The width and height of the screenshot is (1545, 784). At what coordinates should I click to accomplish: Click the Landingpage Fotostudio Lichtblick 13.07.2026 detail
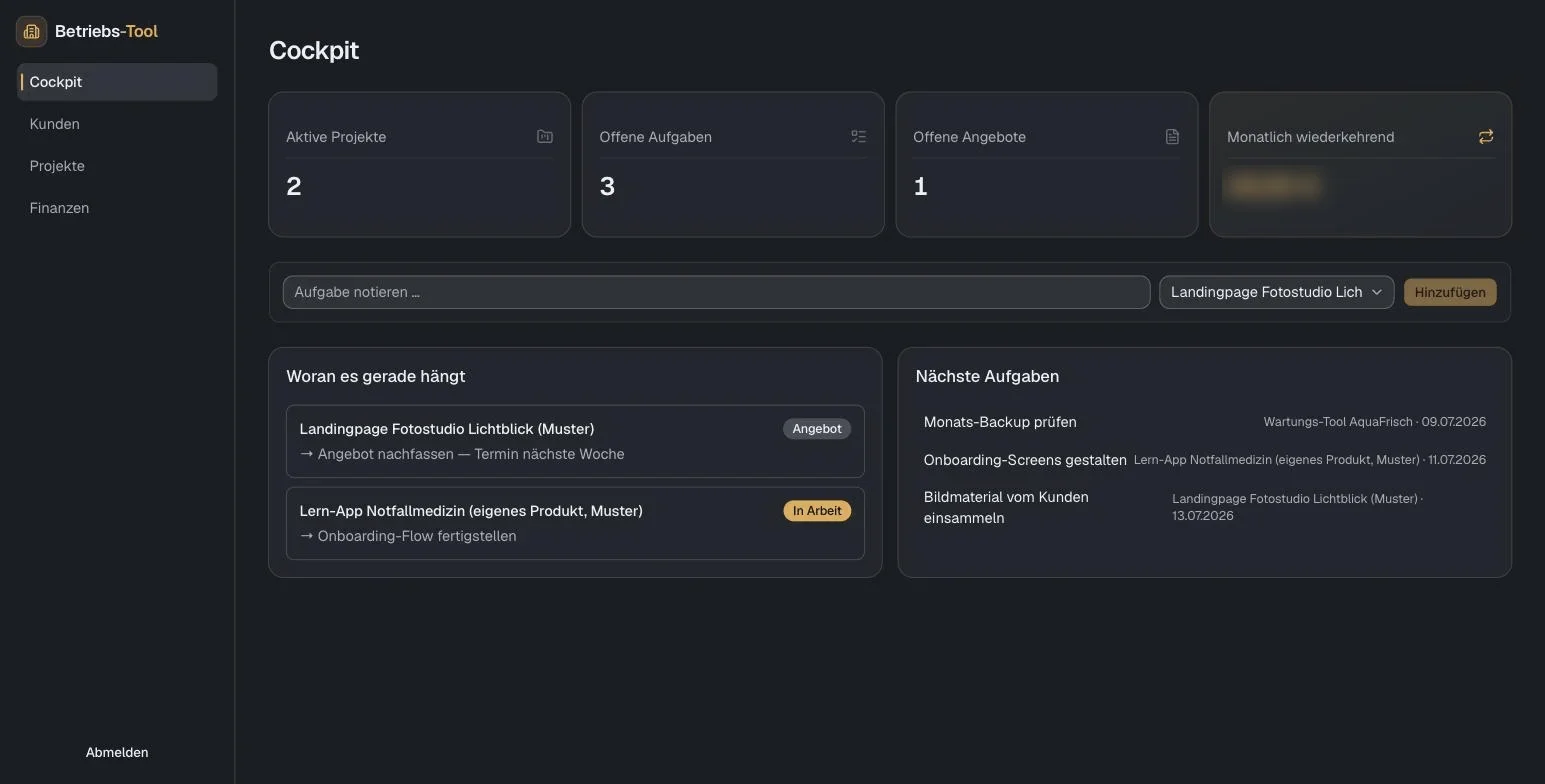(x=1297, y=507)
